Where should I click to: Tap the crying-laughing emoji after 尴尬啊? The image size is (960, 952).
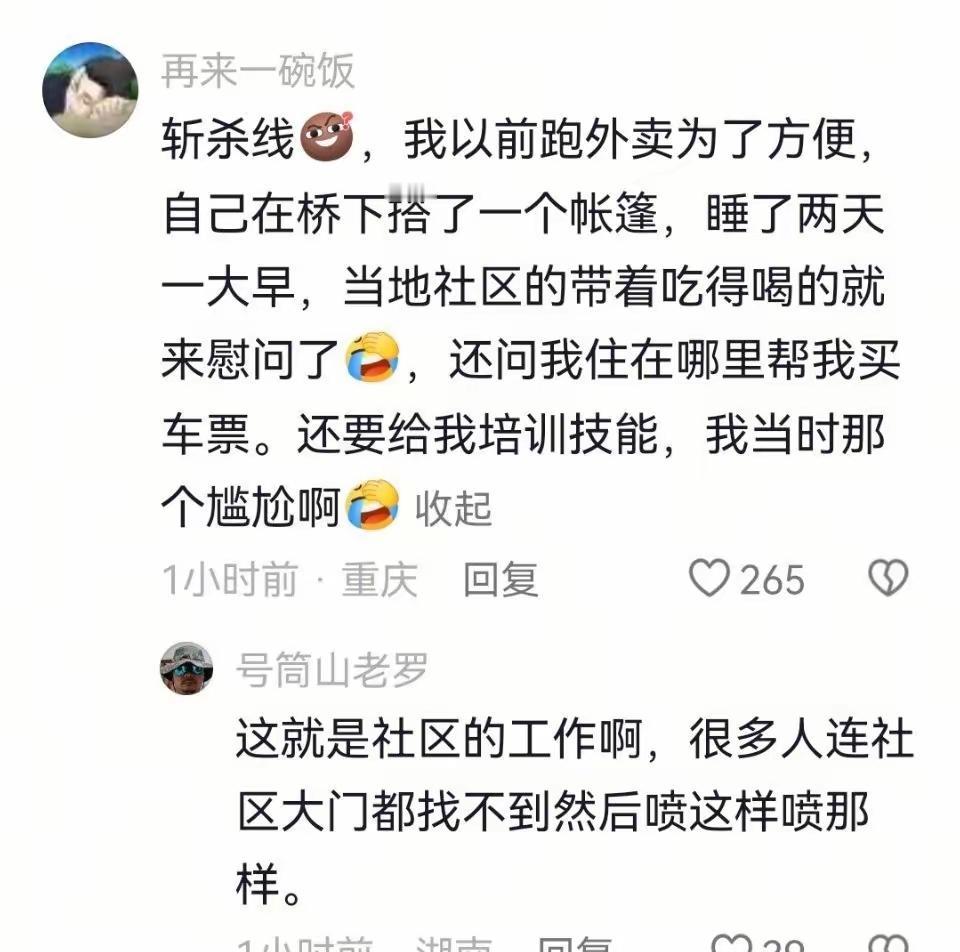(x=372, y=504)
